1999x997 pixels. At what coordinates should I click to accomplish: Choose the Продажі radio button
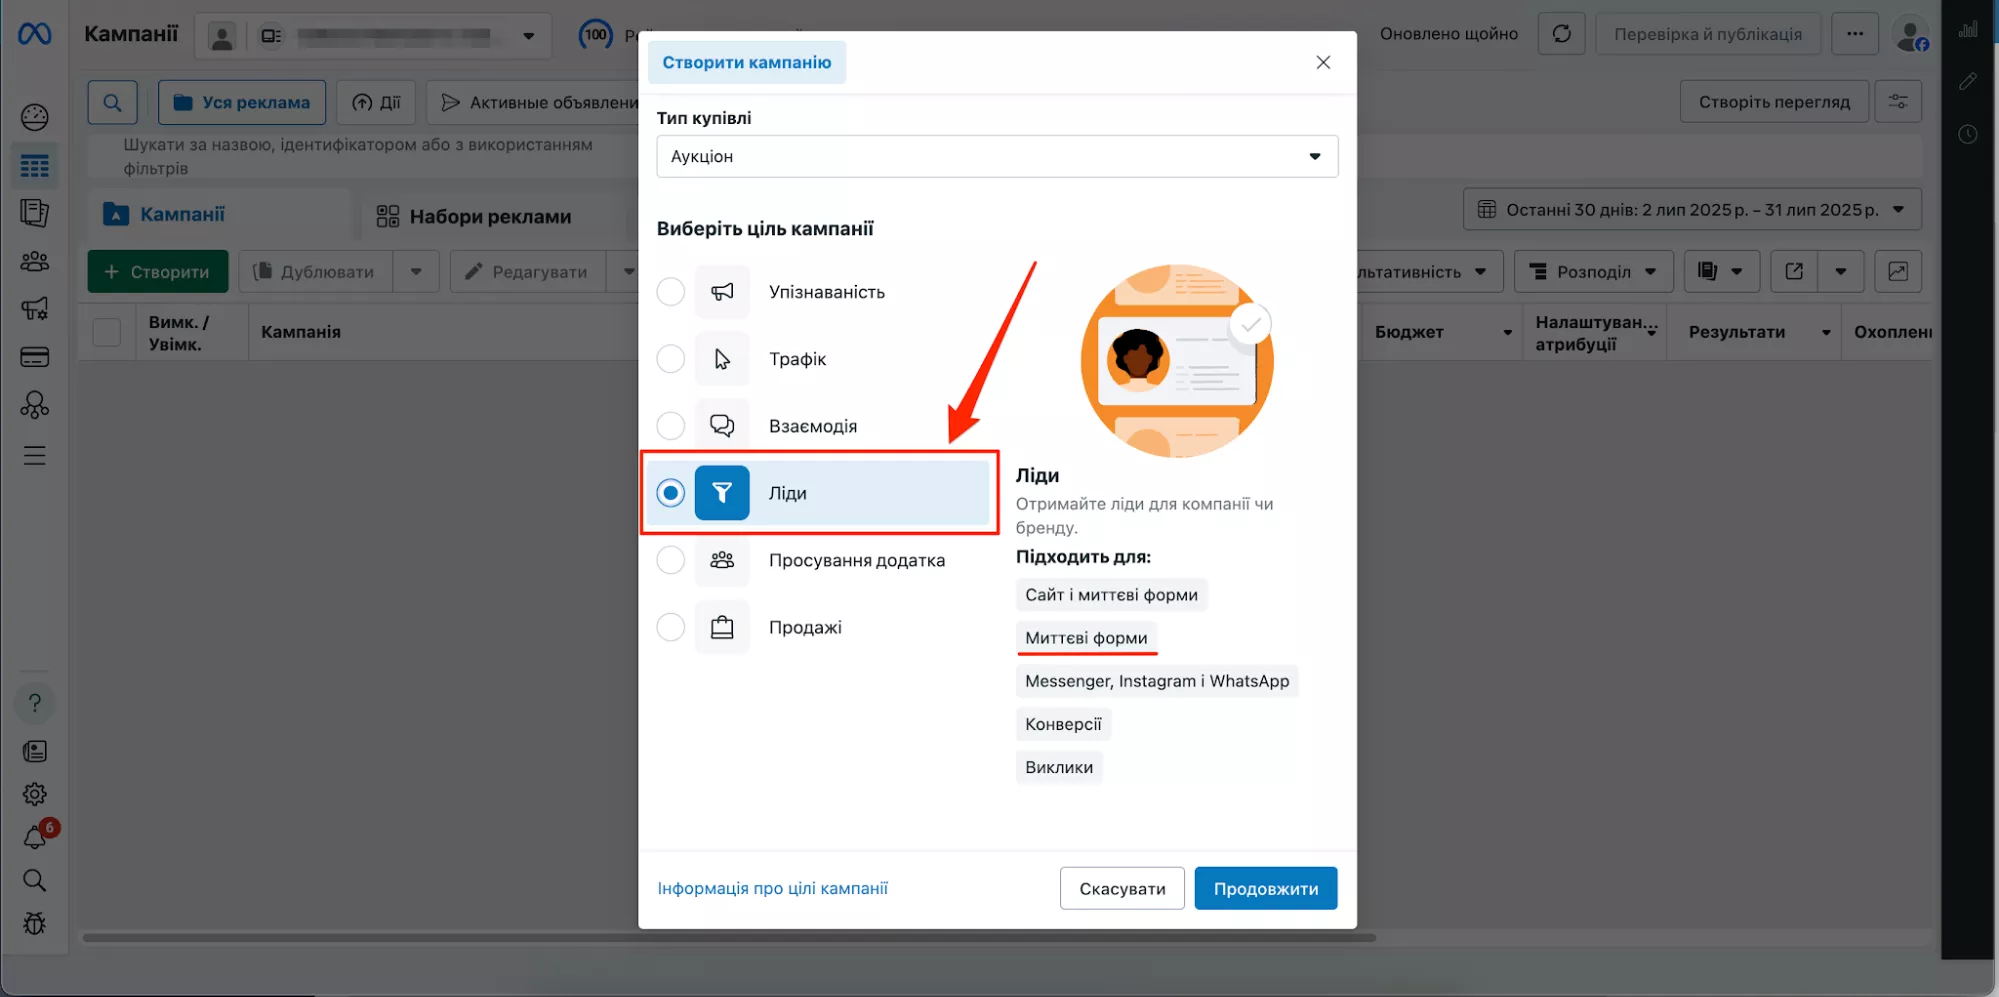[x=671, y=627]
